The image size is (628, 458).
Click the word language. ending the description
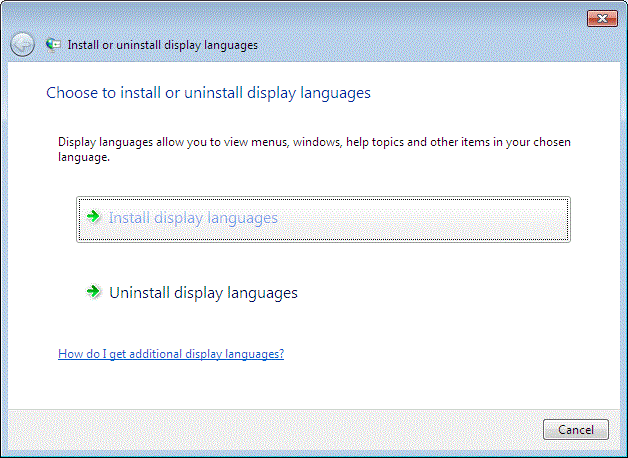coord(84,157)
